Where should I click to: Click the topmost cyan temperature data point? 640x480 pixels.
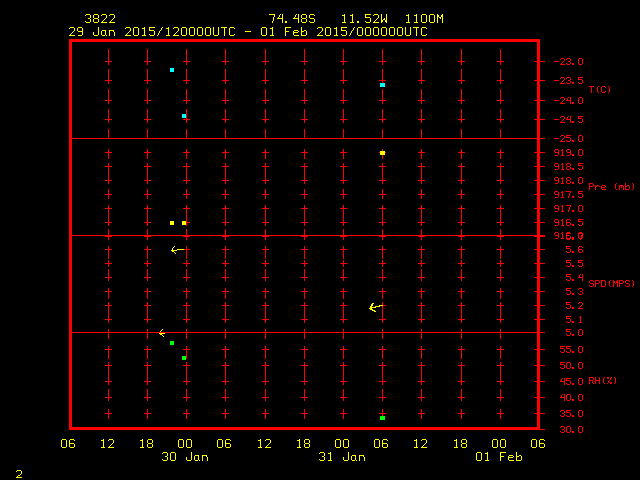172,70
